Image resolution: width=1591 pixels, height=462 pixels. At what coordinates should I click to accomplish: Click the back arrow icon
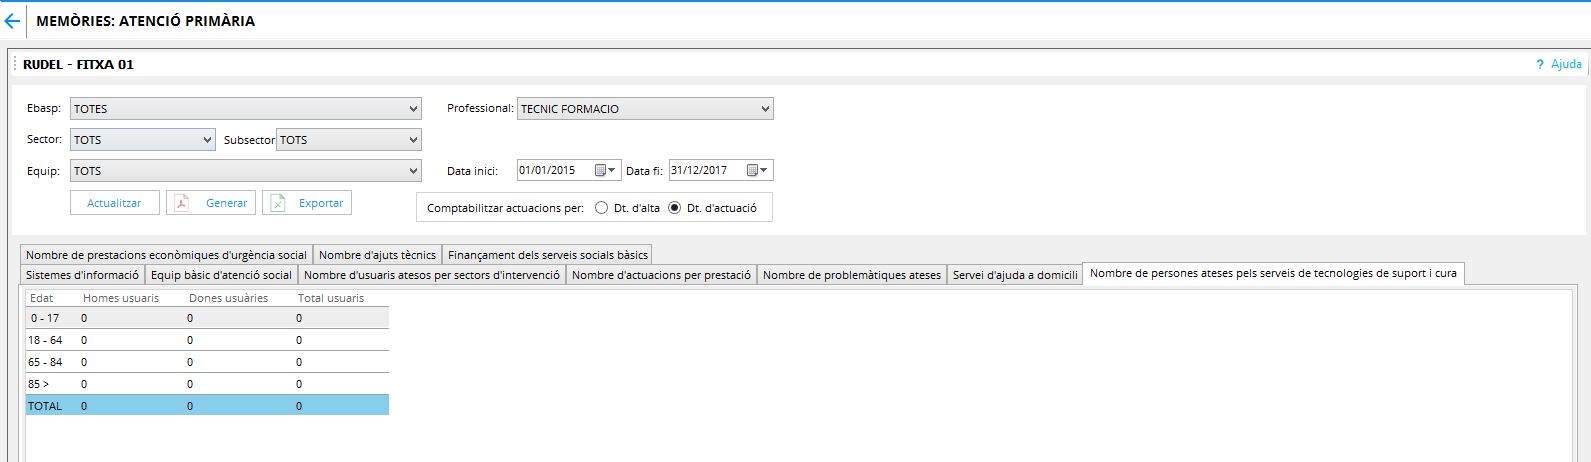tap(12, 21)
